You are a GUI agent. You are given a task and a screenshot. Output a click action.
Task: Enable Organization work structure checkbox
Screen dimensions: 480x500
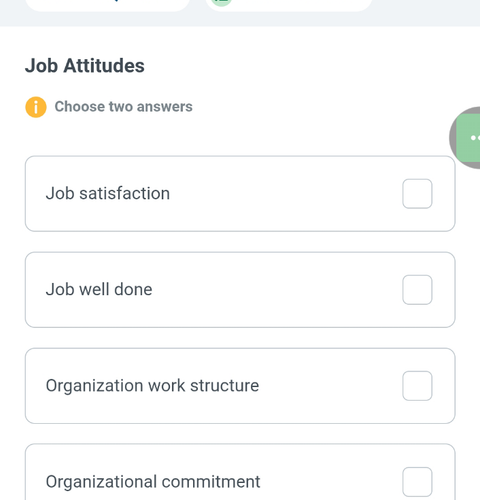point(417,386)
